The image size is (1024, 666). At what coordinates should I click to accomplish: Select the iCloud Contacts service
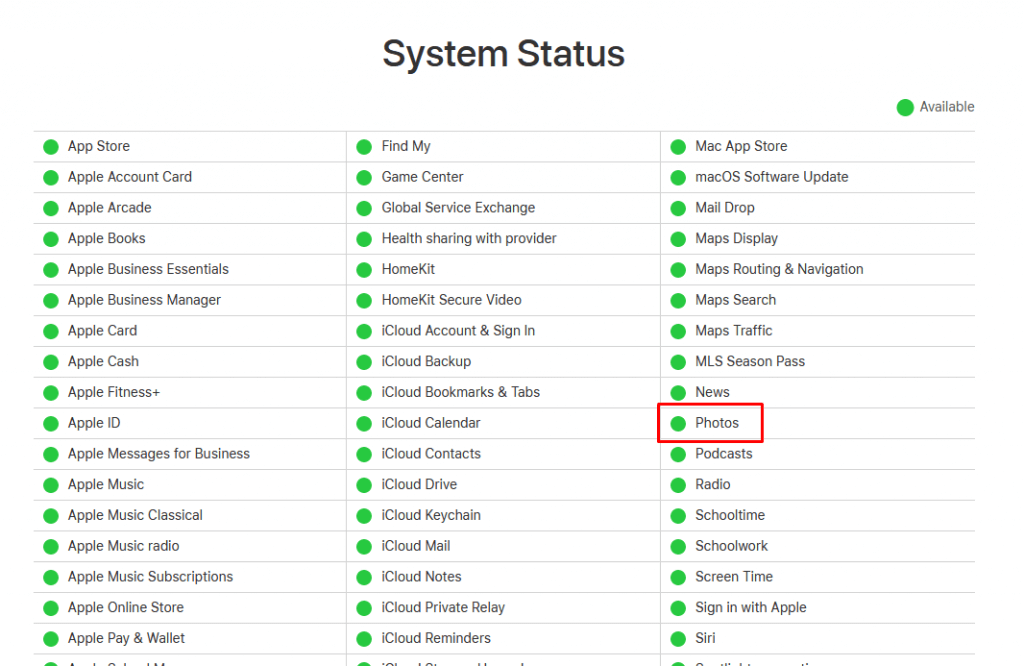431,453
